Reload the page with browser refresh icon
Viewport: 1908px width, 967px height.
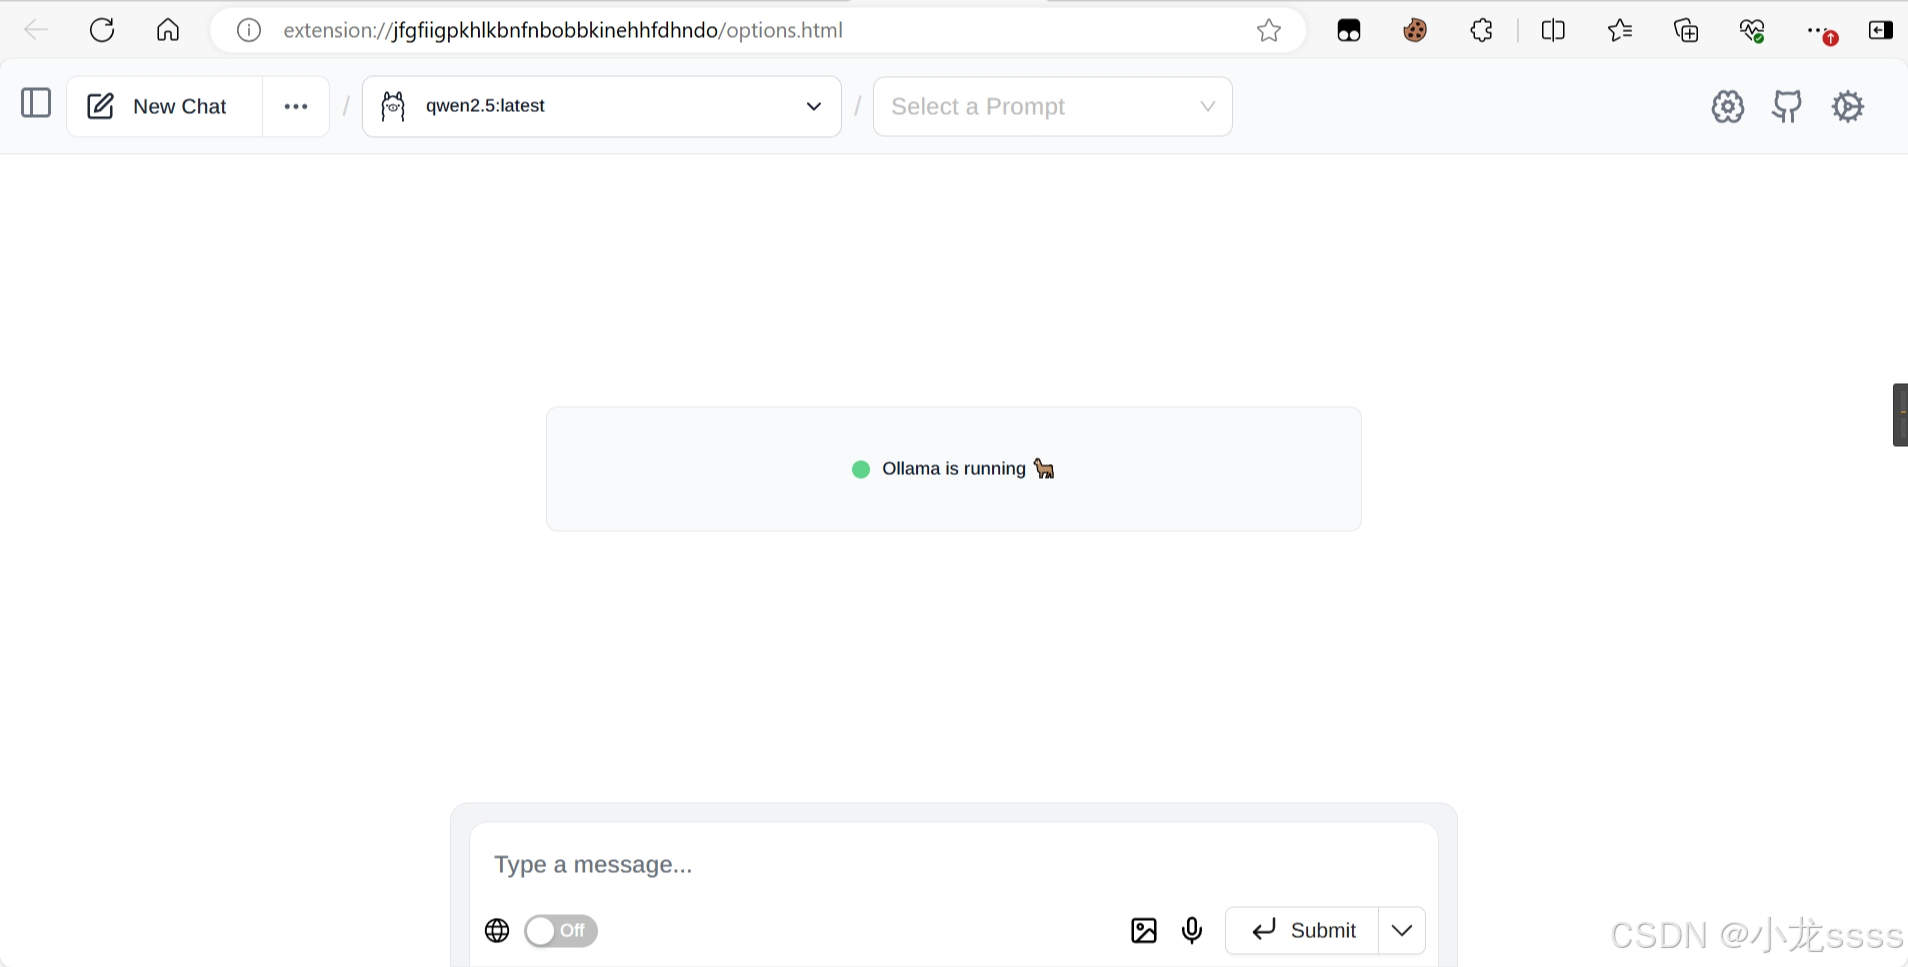[102, 30]
